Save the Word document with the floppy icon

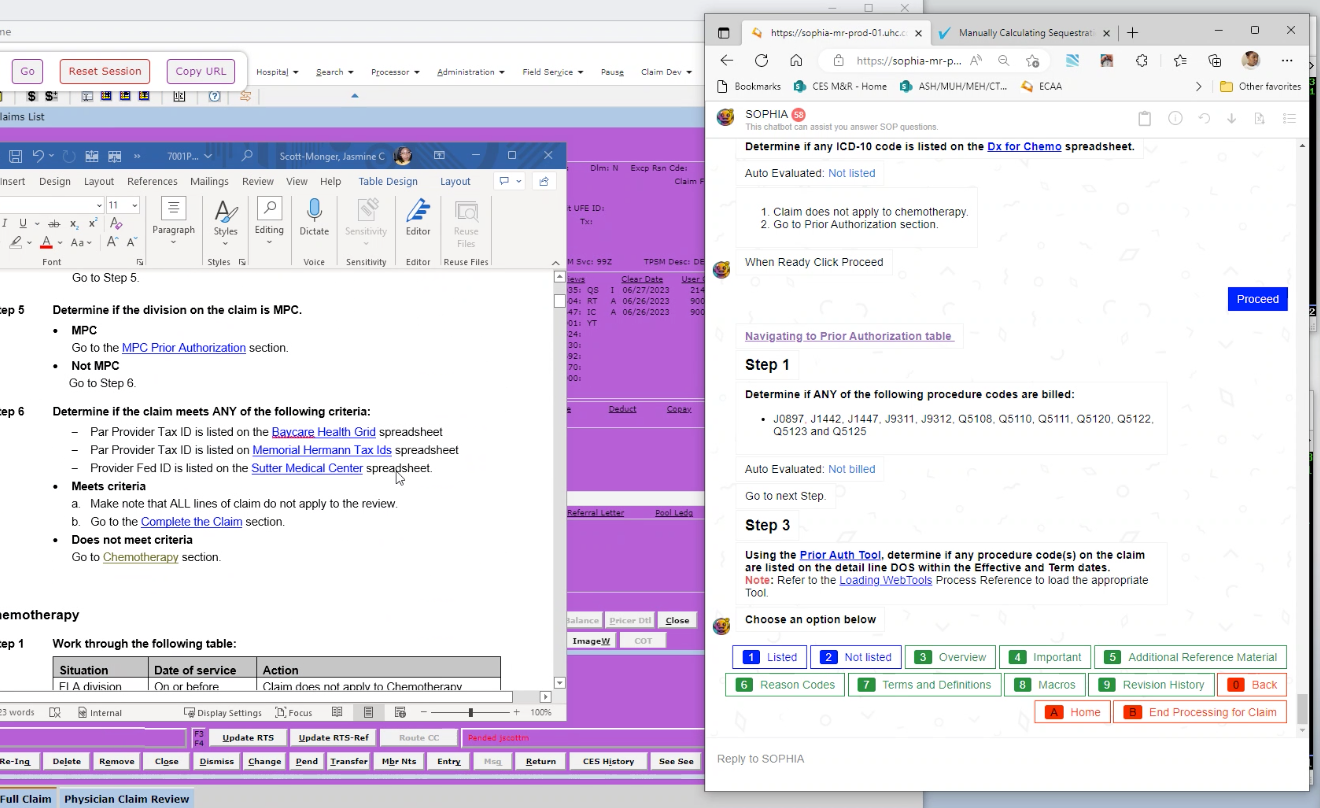[15, 156]
